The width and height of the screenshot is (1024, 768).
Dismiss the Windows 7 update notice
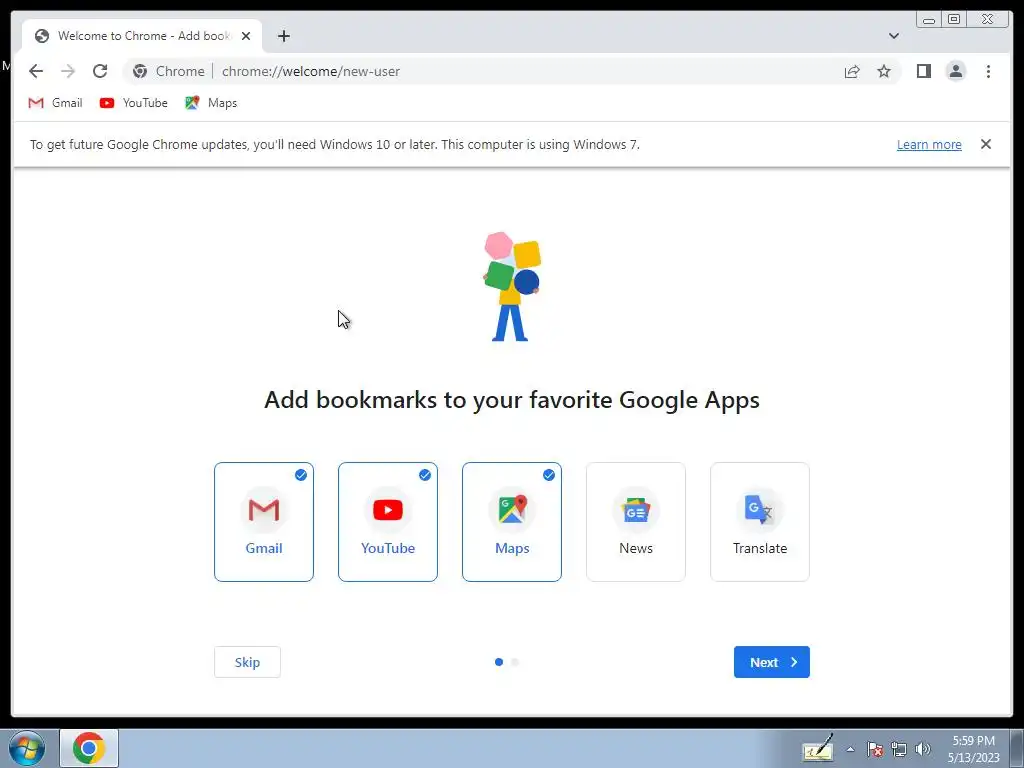coord(985,144)
